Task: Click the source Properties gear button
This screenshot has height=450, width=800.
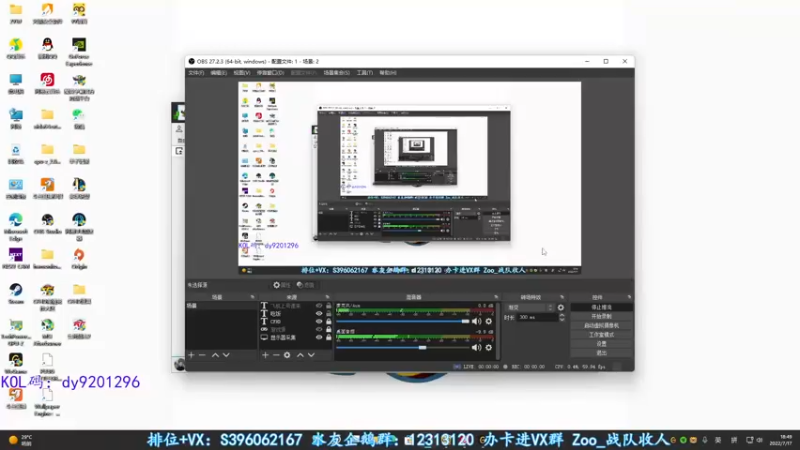Action: point(281,285)
